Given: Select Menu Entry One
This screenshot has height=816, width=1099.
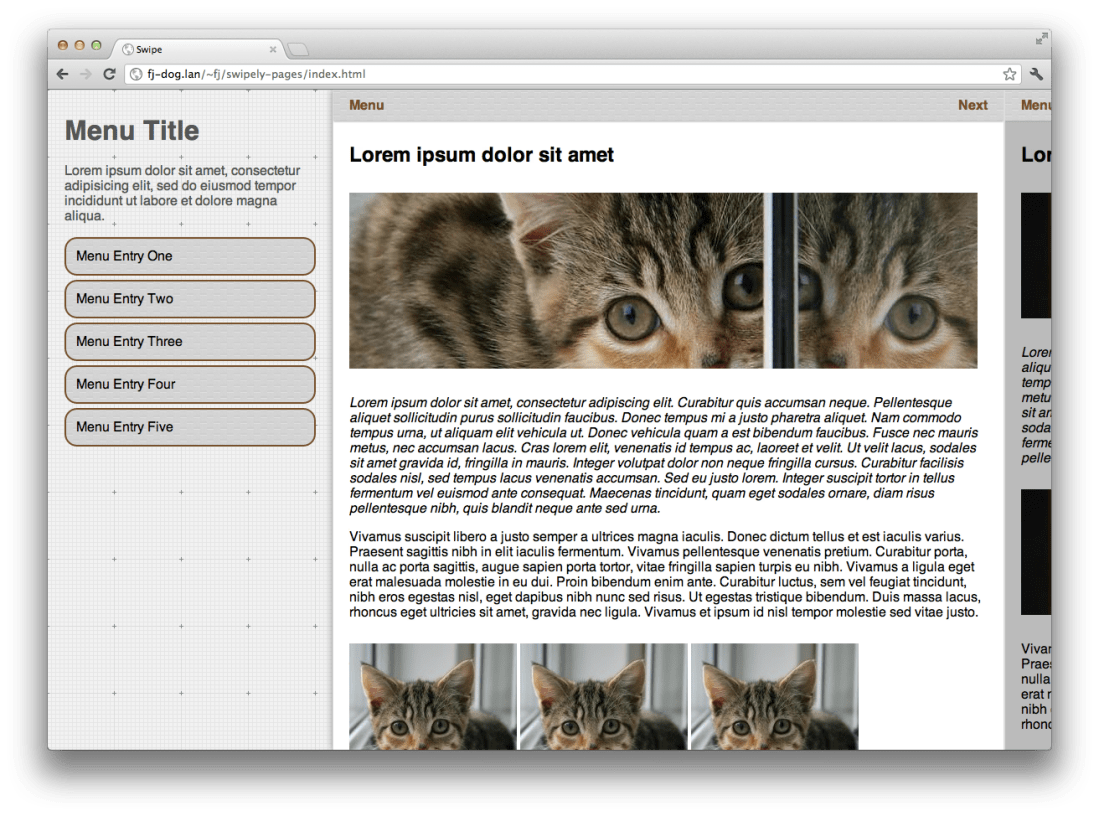Looking at the screenshot, I should 189,256.
